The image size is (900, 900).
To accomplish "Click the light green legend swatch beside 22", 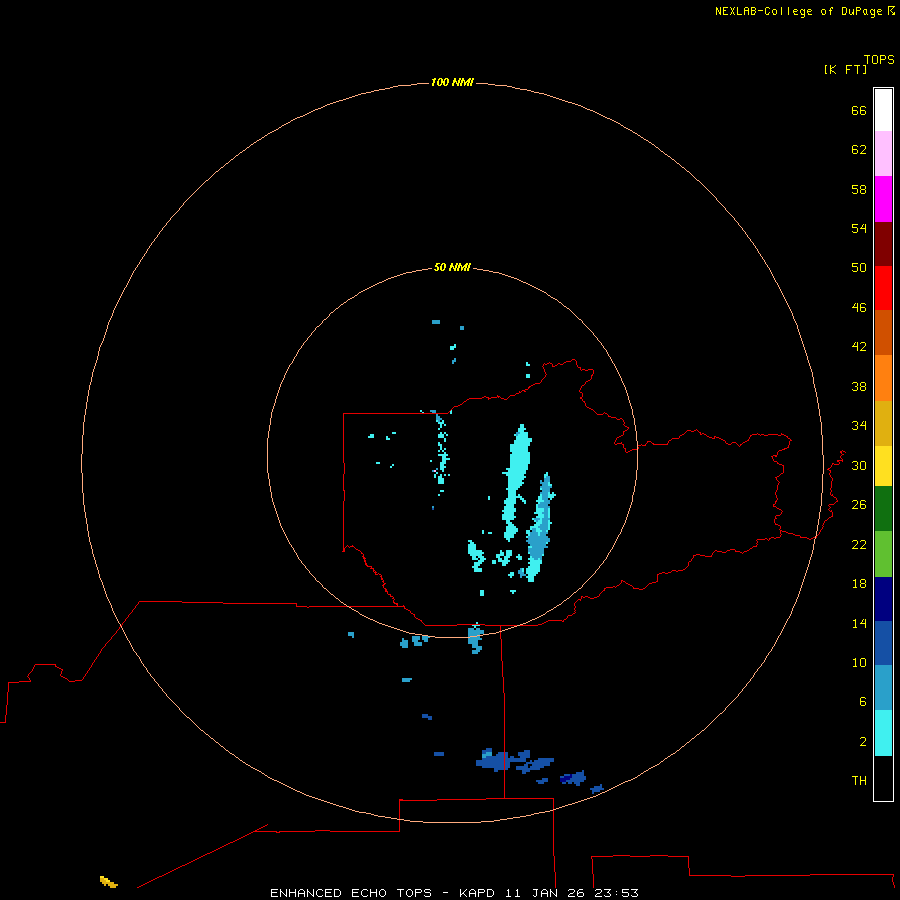I will click(x=883, y=554).
